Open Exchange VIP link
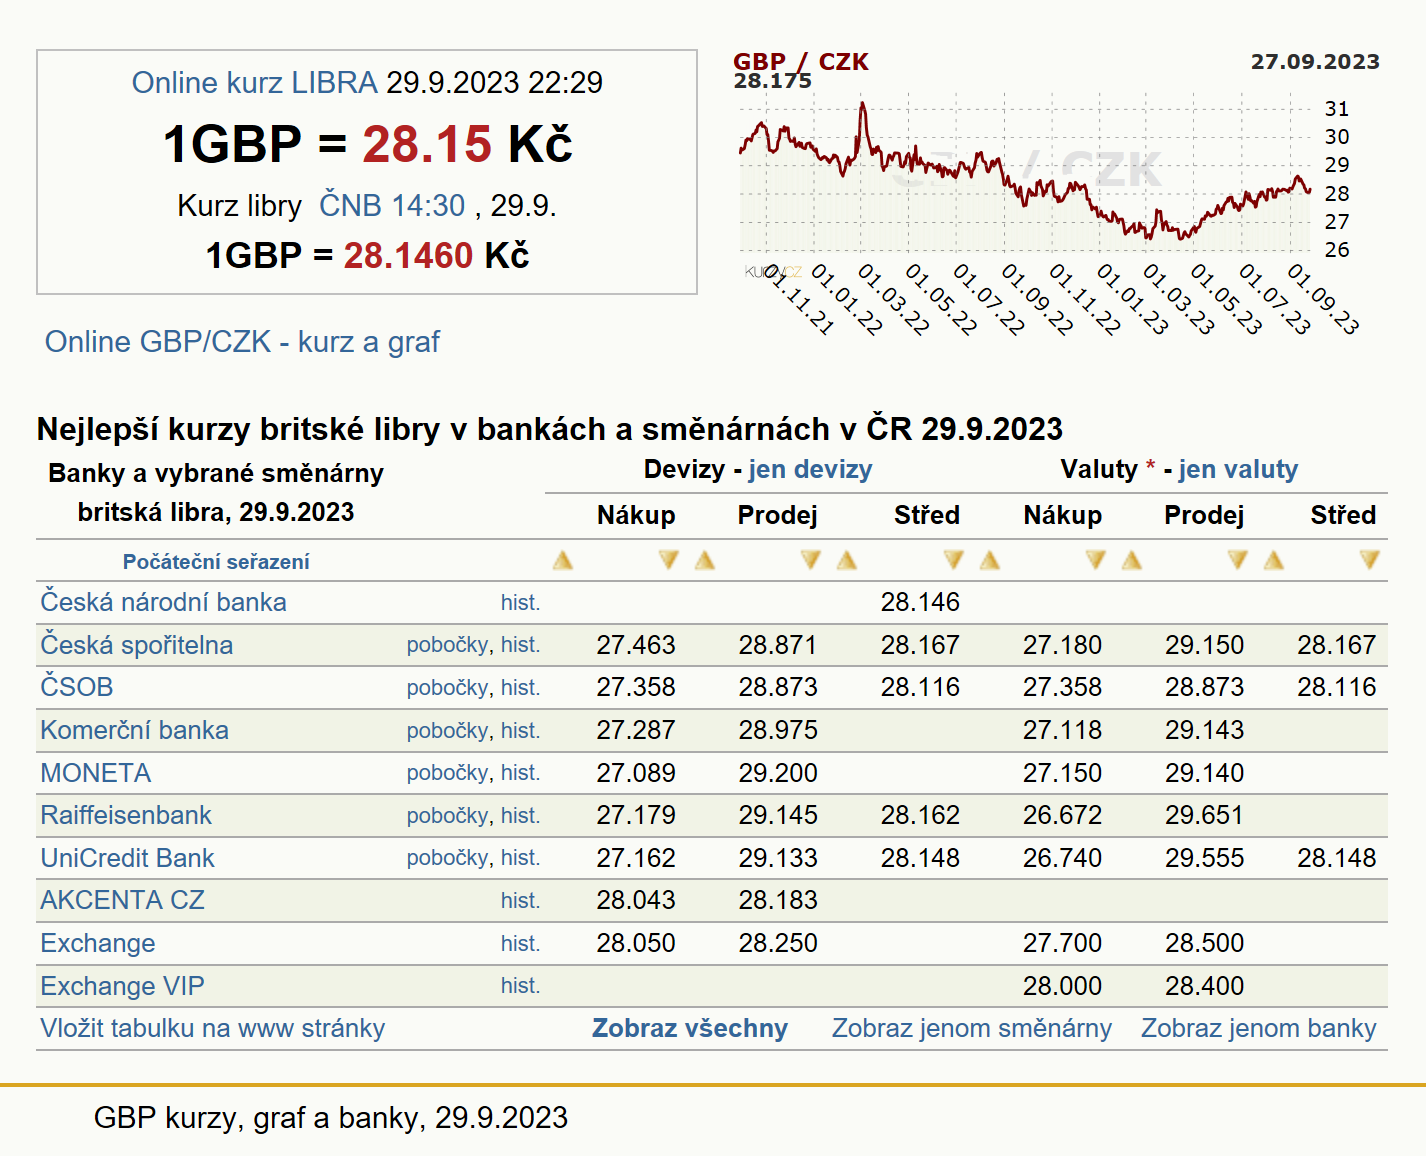 122,986
